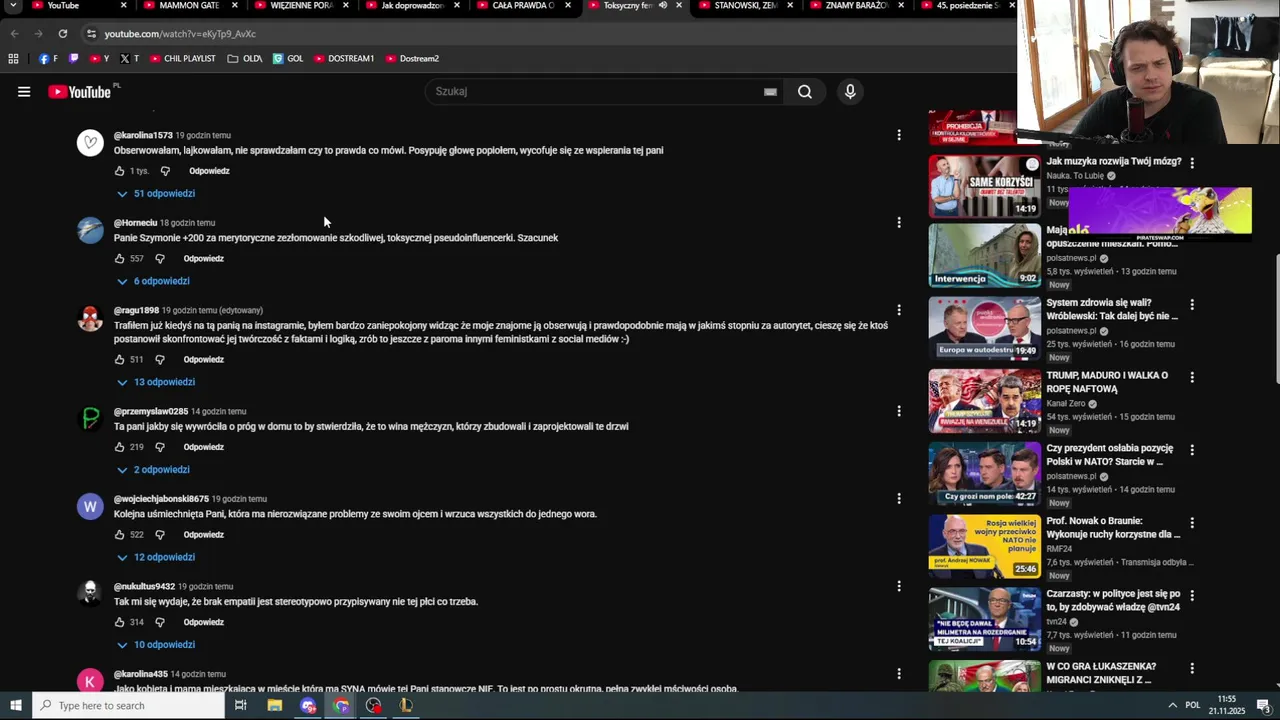Reply to @Horneciu with Odpowiedz
The height and width of the screenshot is (720, 1280).
pos(203,259)
